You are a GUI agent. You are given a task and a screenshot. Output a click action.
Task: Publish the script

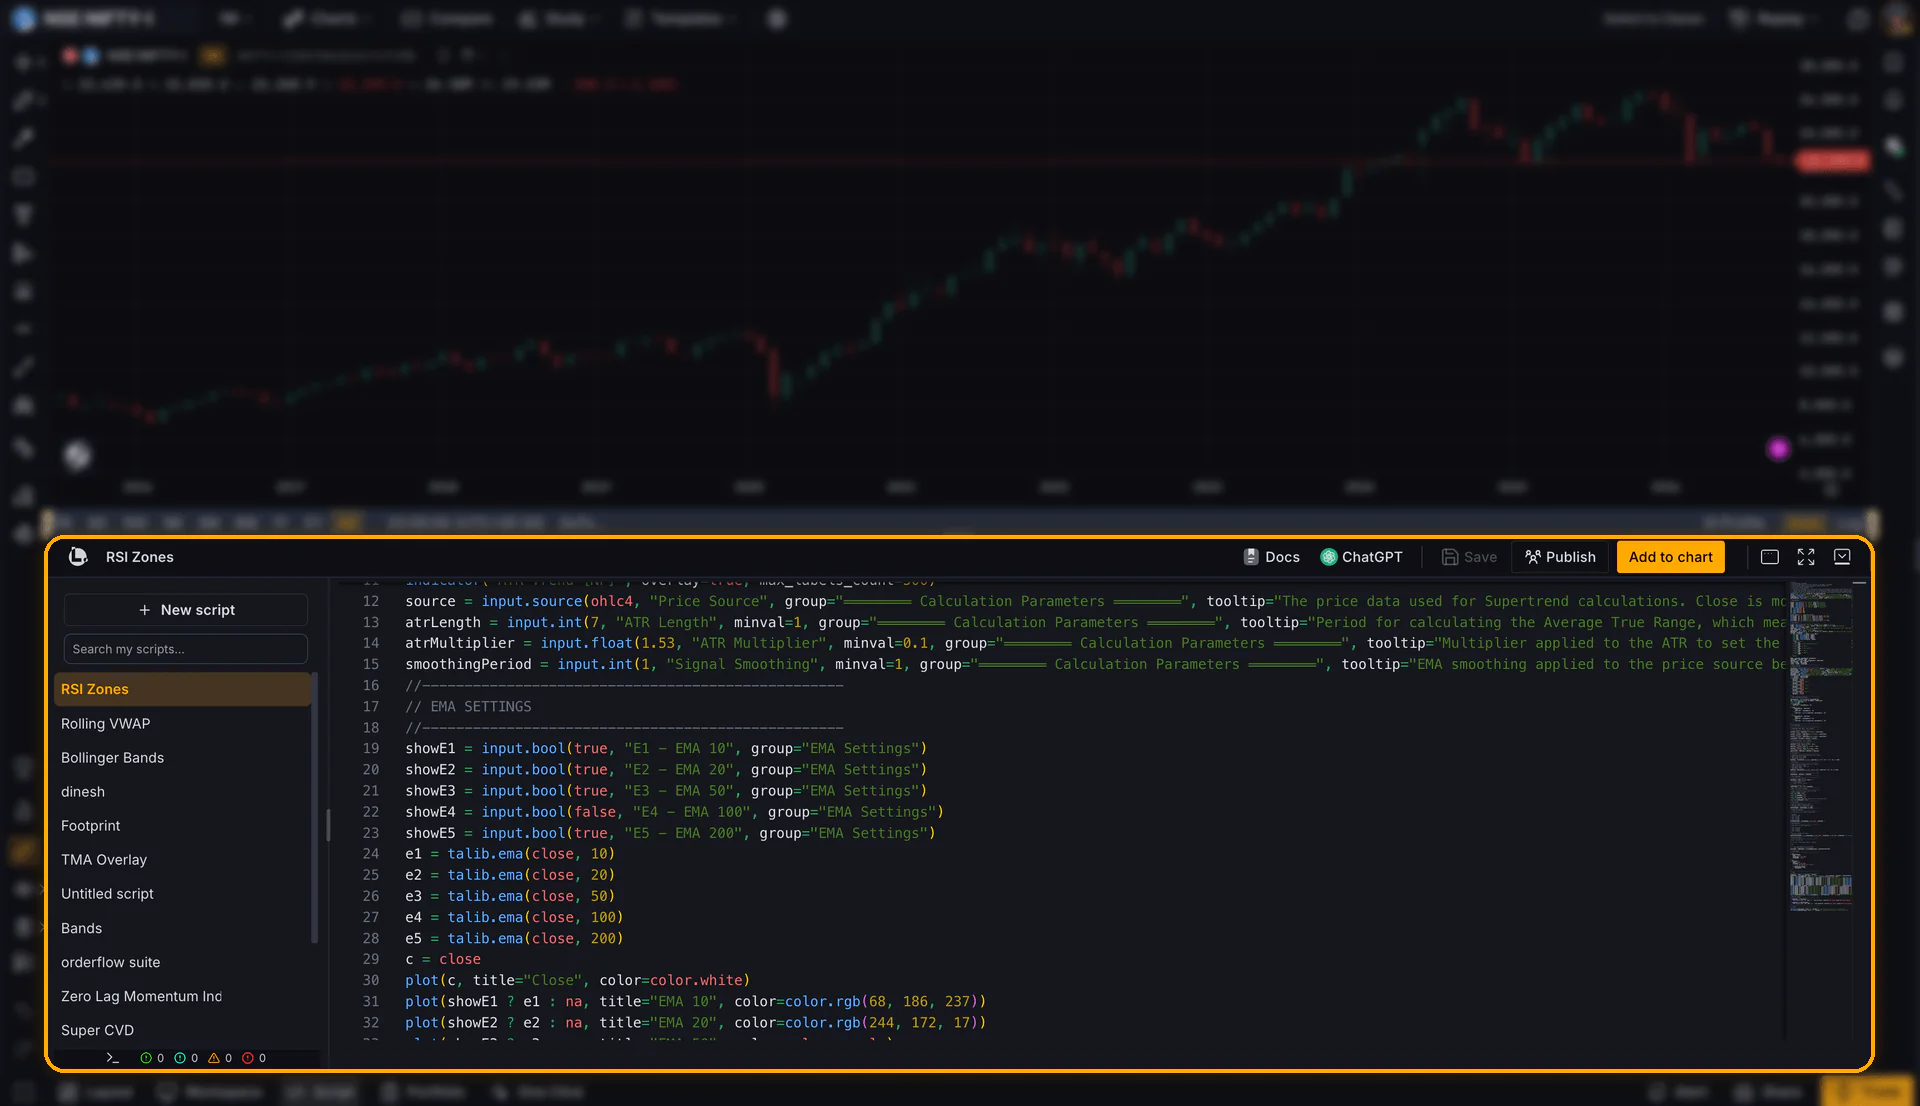pyautogui.click(x=1560, y=557)
